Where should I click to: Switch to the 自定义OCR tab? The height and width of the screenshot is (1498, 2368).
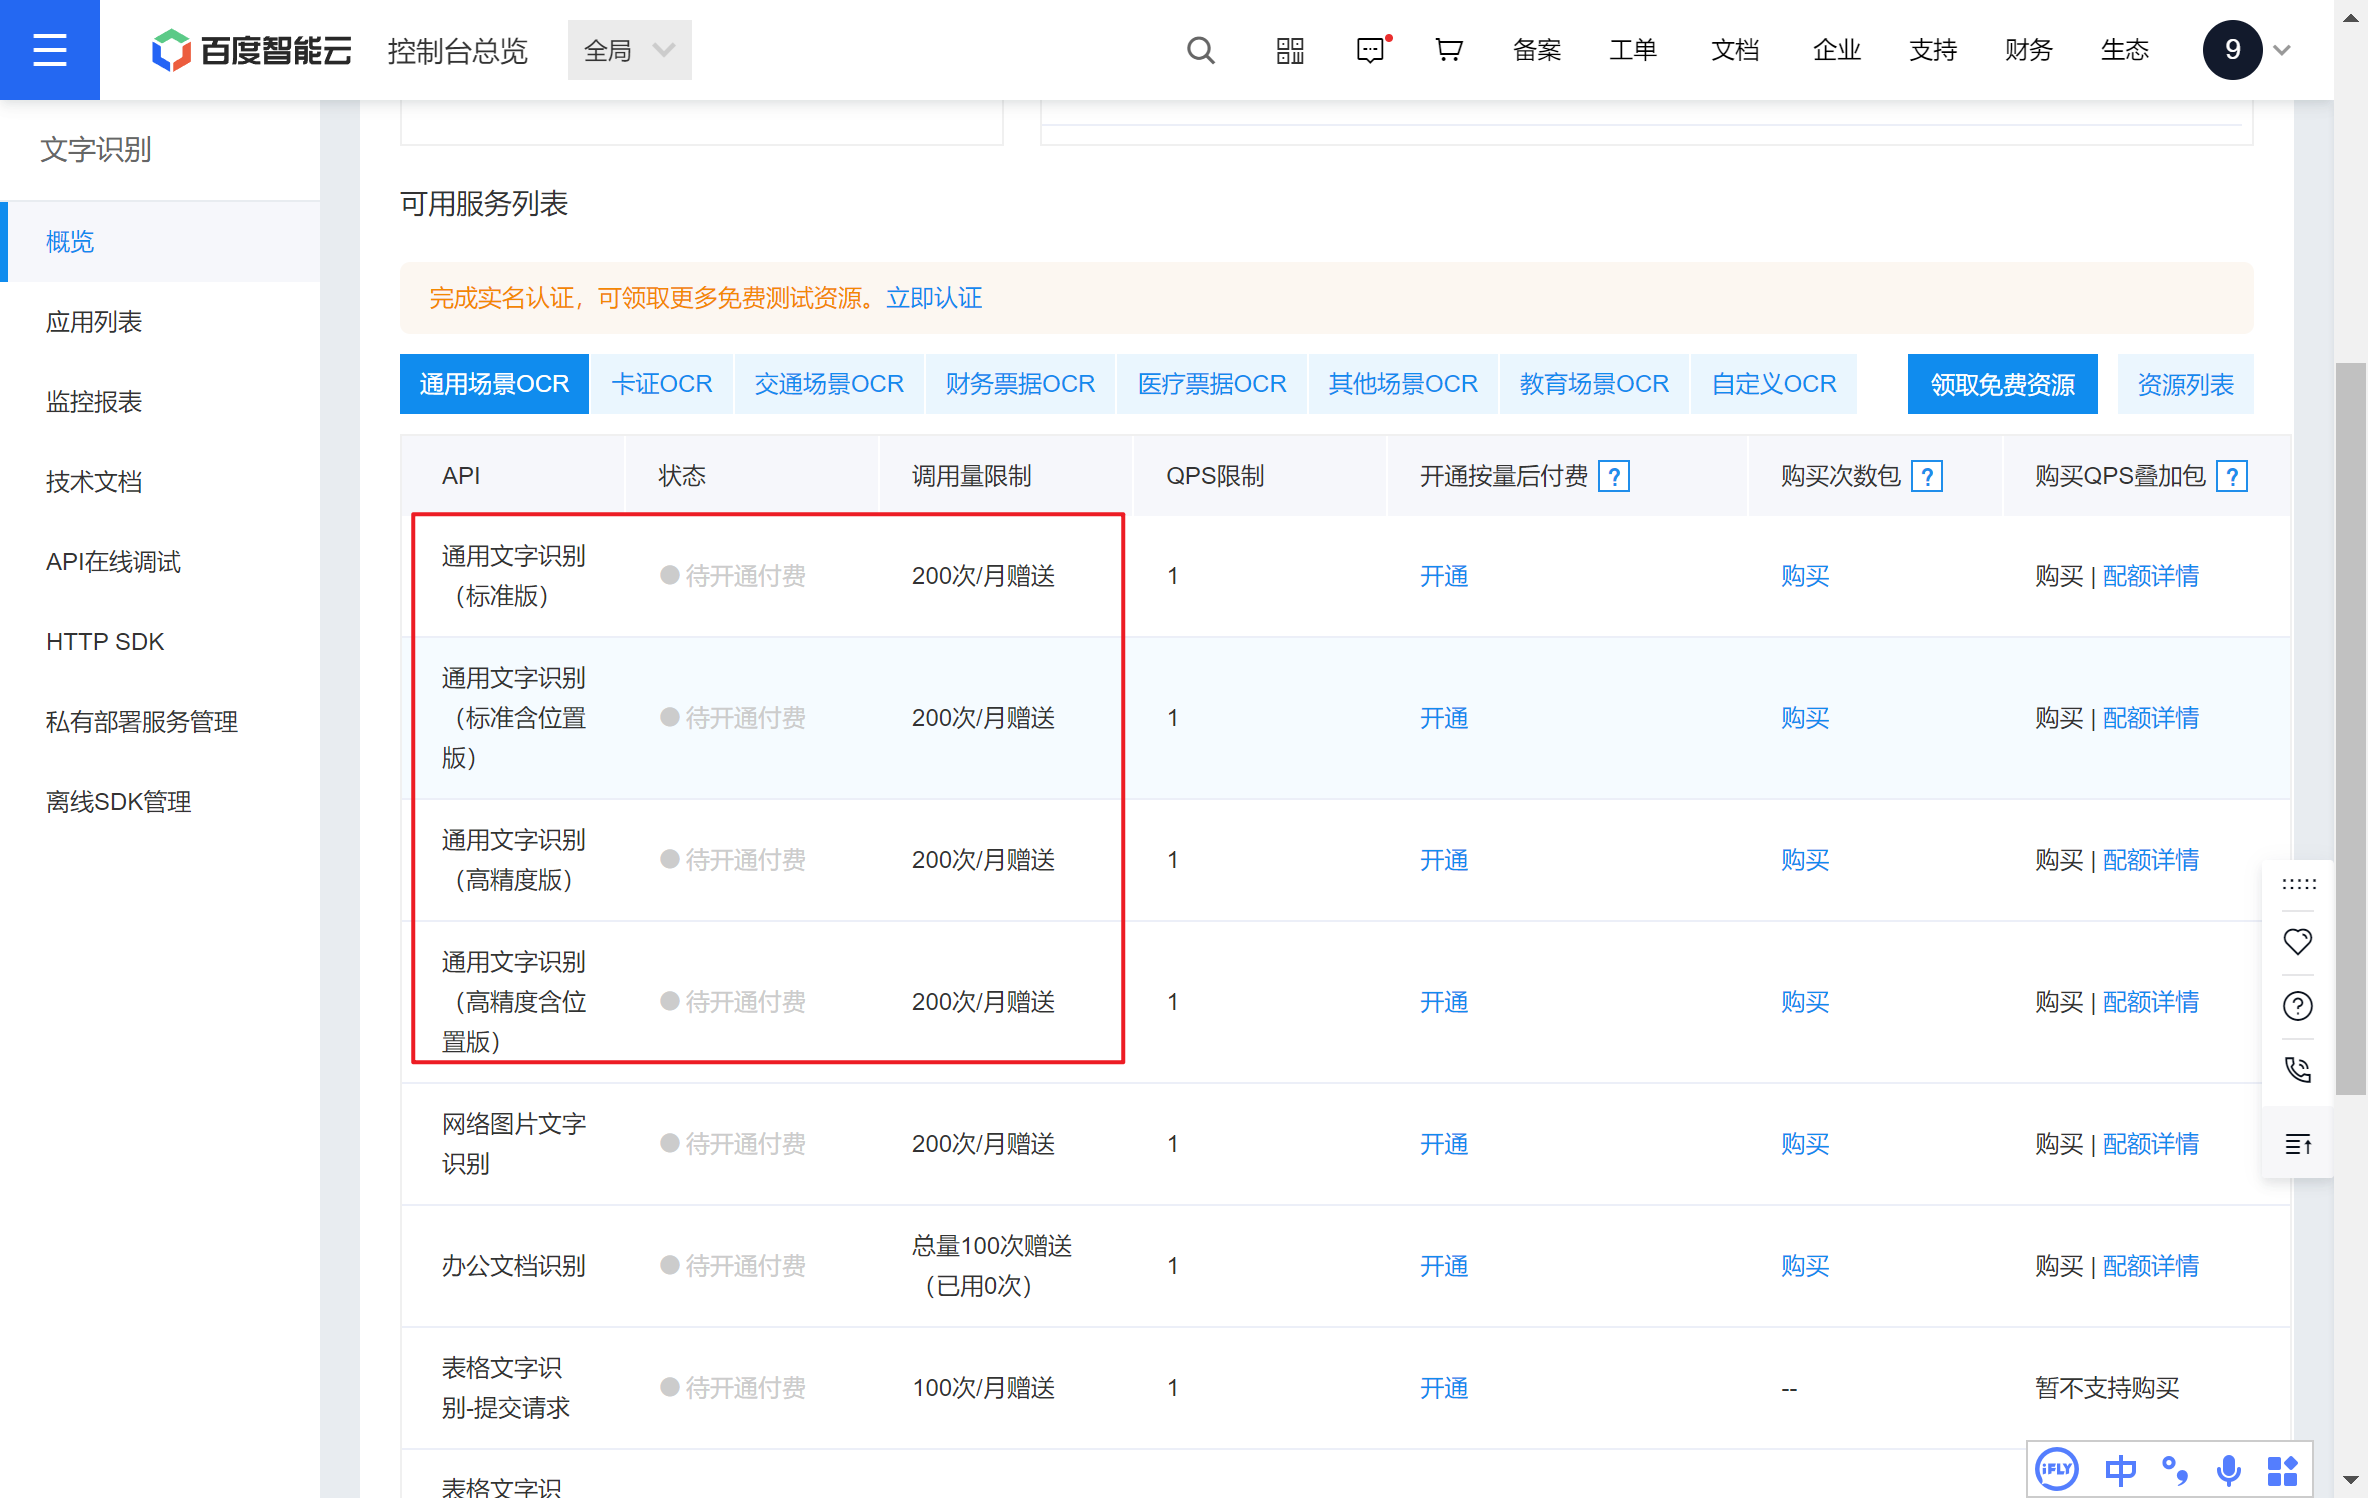1774,384
